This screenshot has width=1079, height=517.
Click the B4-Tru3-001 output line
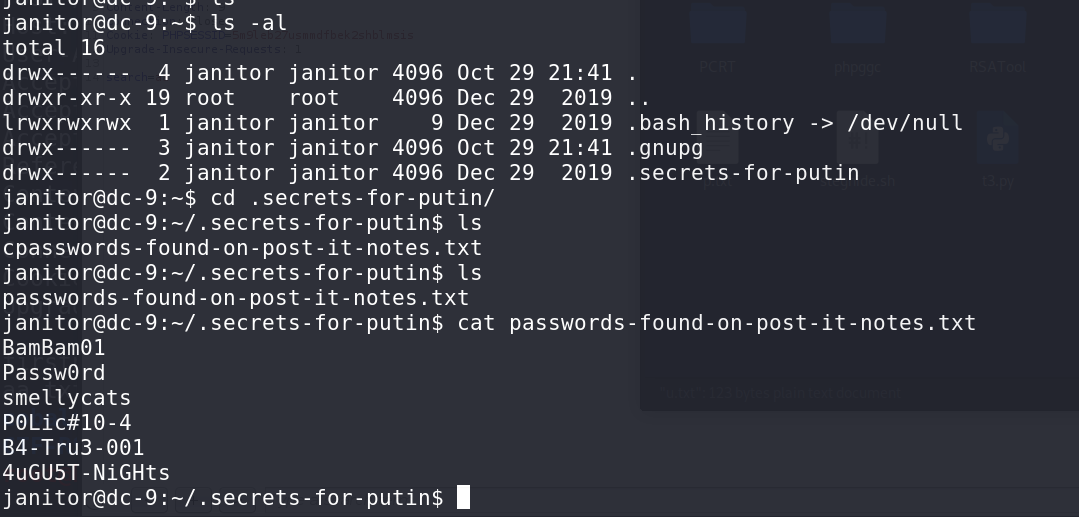pos(73,448)
